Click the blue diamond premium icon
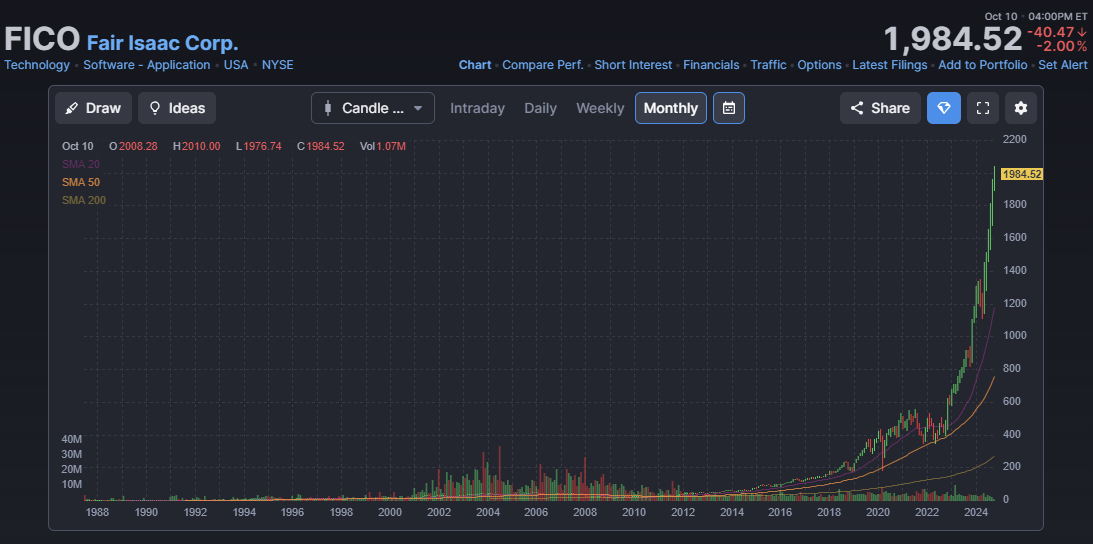1093x544 pixels. (944, 108)
